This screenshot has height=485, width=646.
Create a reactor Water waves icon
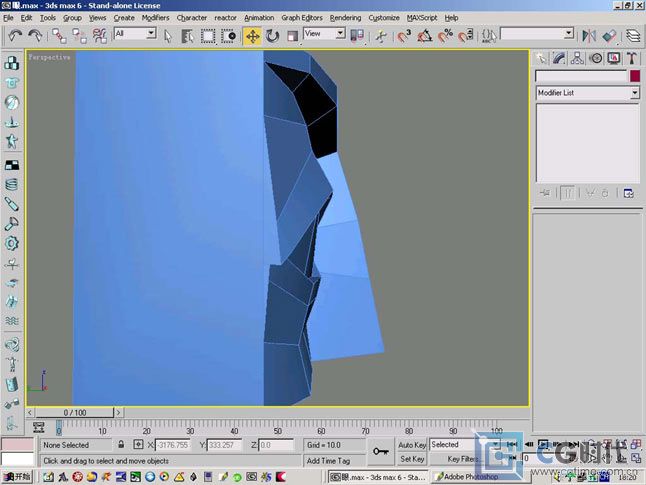pyautogui.click(x=12, y=321)
